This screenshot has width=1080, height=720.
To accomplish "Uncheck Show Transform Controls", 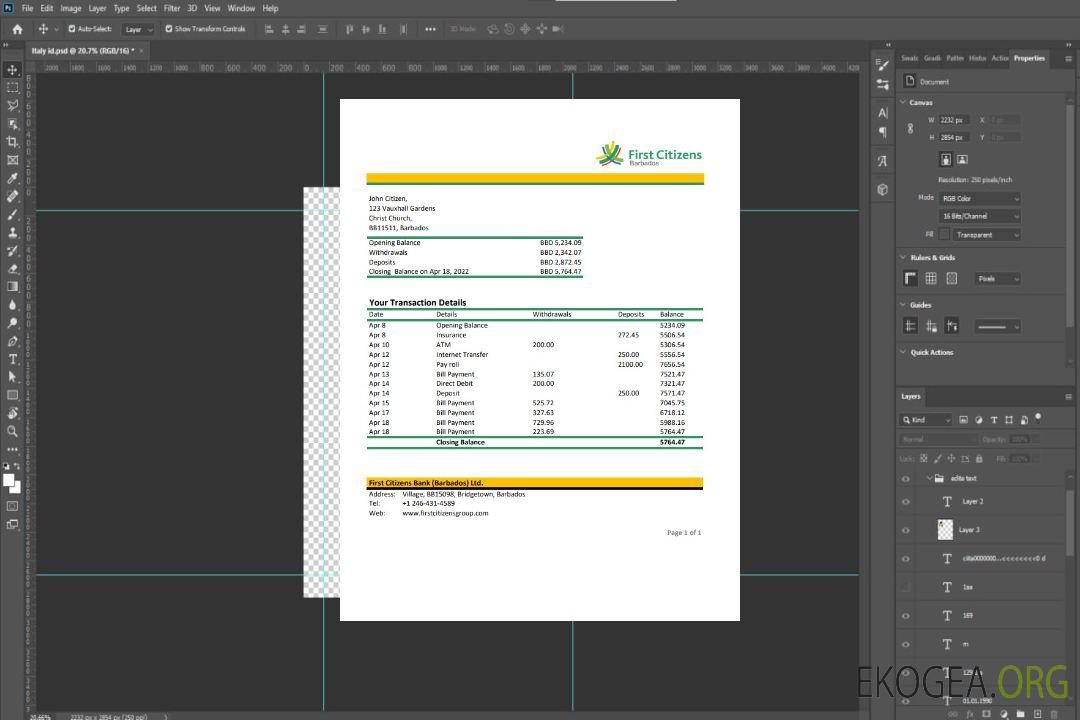I will [x=169, y=29].
